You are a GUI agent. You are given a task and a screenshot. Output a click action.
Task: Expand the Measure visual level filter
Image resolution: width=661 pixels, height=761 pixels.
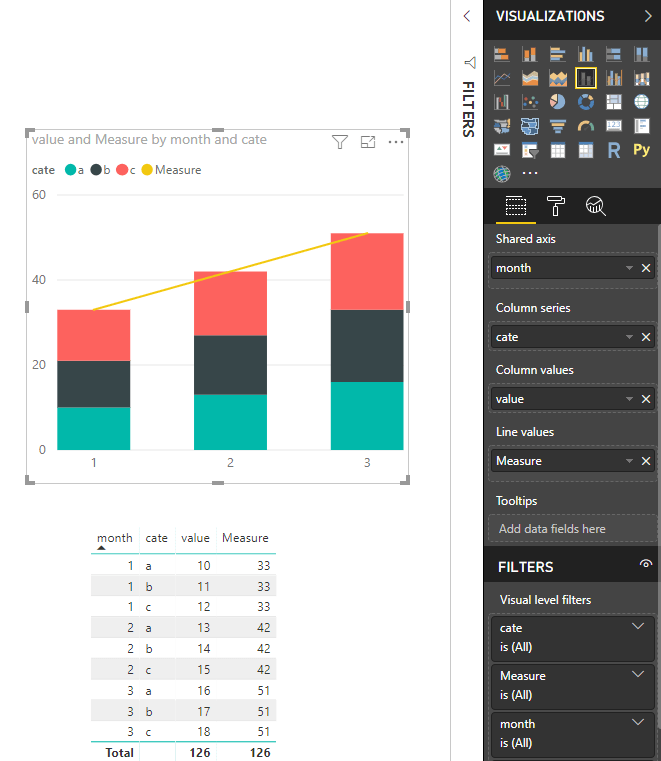[x=638, y=674]
